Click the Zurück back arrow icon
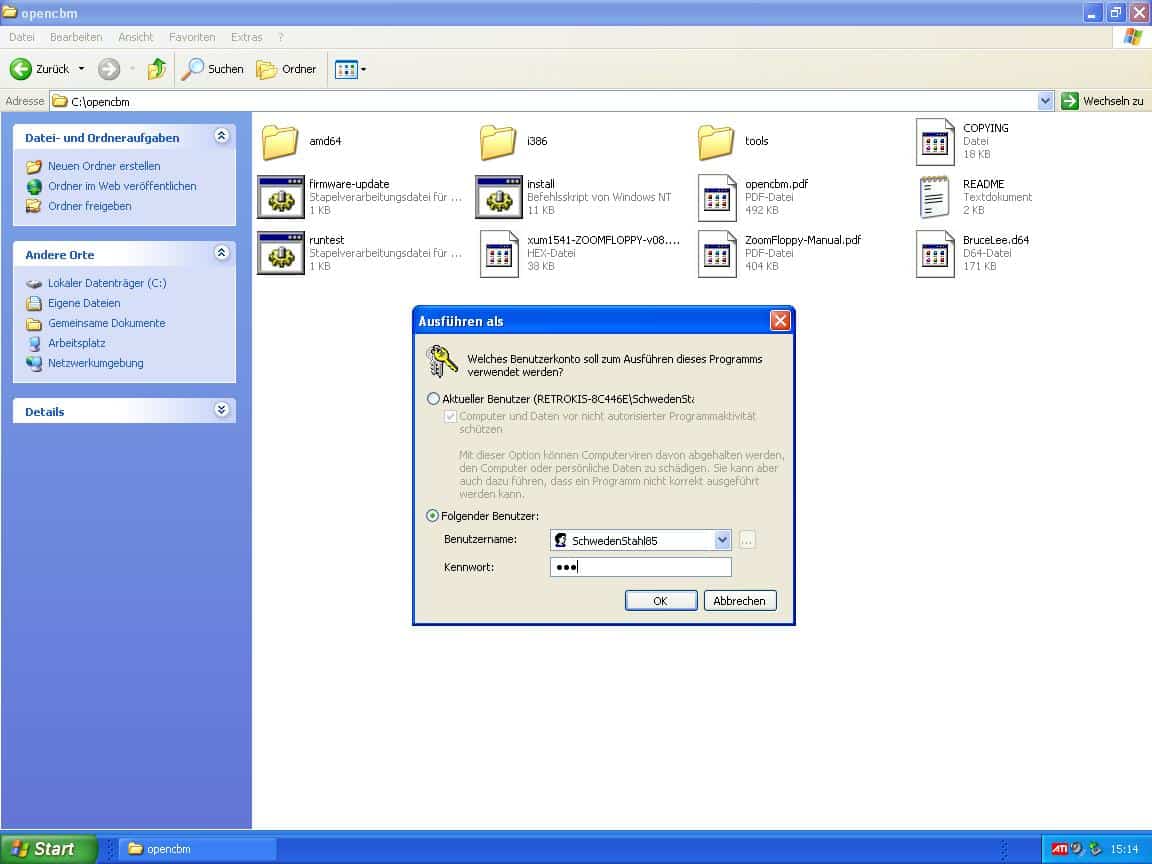Image resolution: width=1152 pixels, height=864 pixels. (x=21, y=69)
